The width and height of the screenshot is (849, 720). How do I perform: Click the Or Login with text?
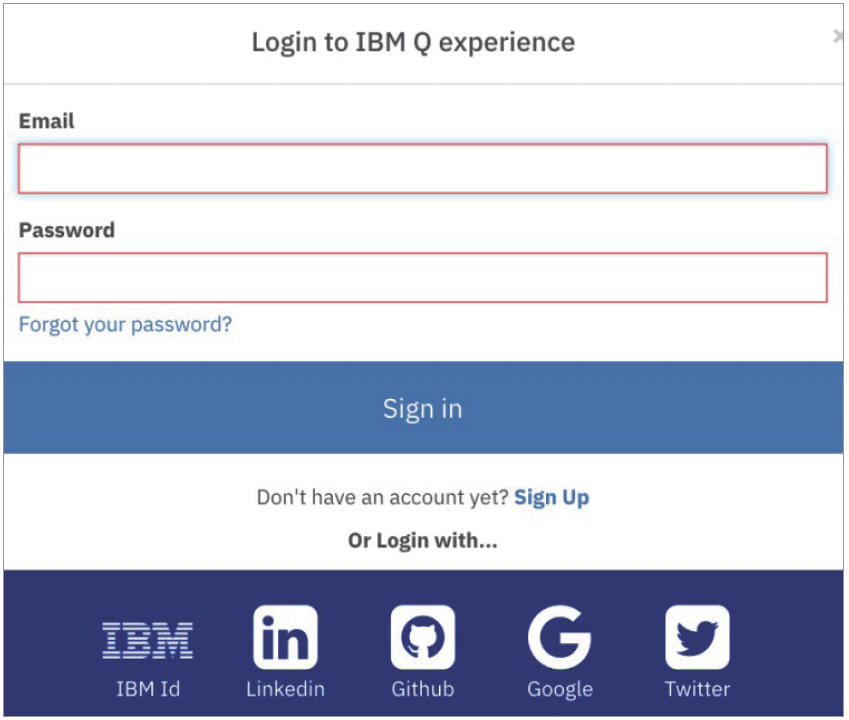(423, 541)
